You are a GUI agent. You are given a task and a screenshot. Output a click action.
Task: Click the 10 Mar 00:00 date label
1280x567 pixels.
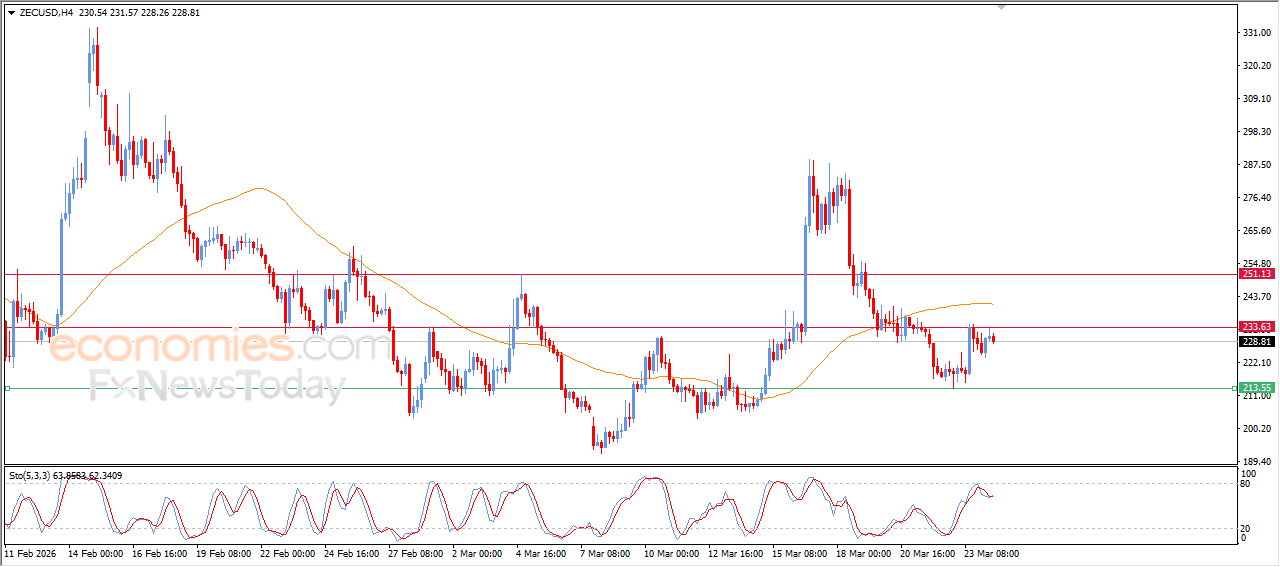click(671, 553)
